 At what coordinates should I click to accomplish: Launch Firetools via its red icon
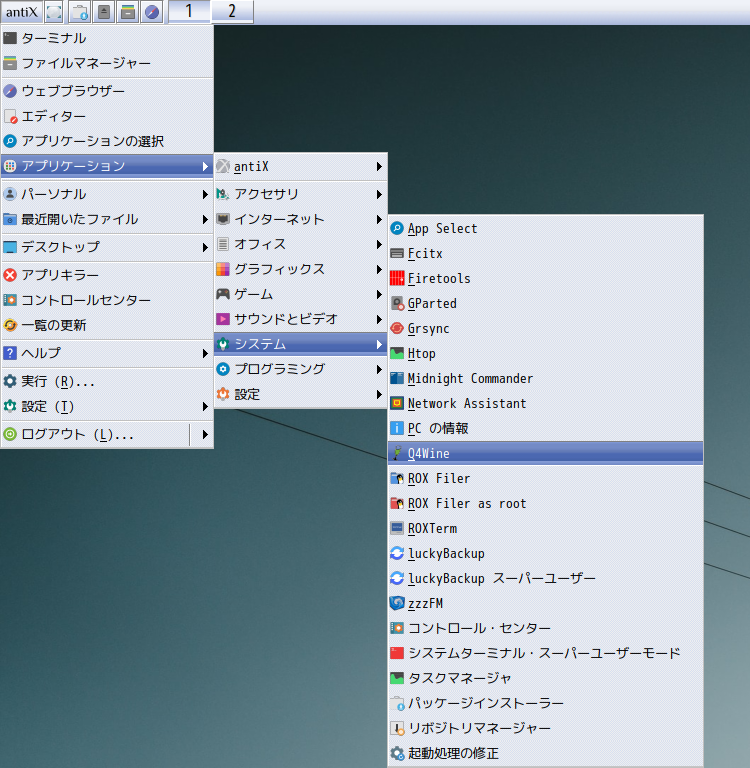397,278
